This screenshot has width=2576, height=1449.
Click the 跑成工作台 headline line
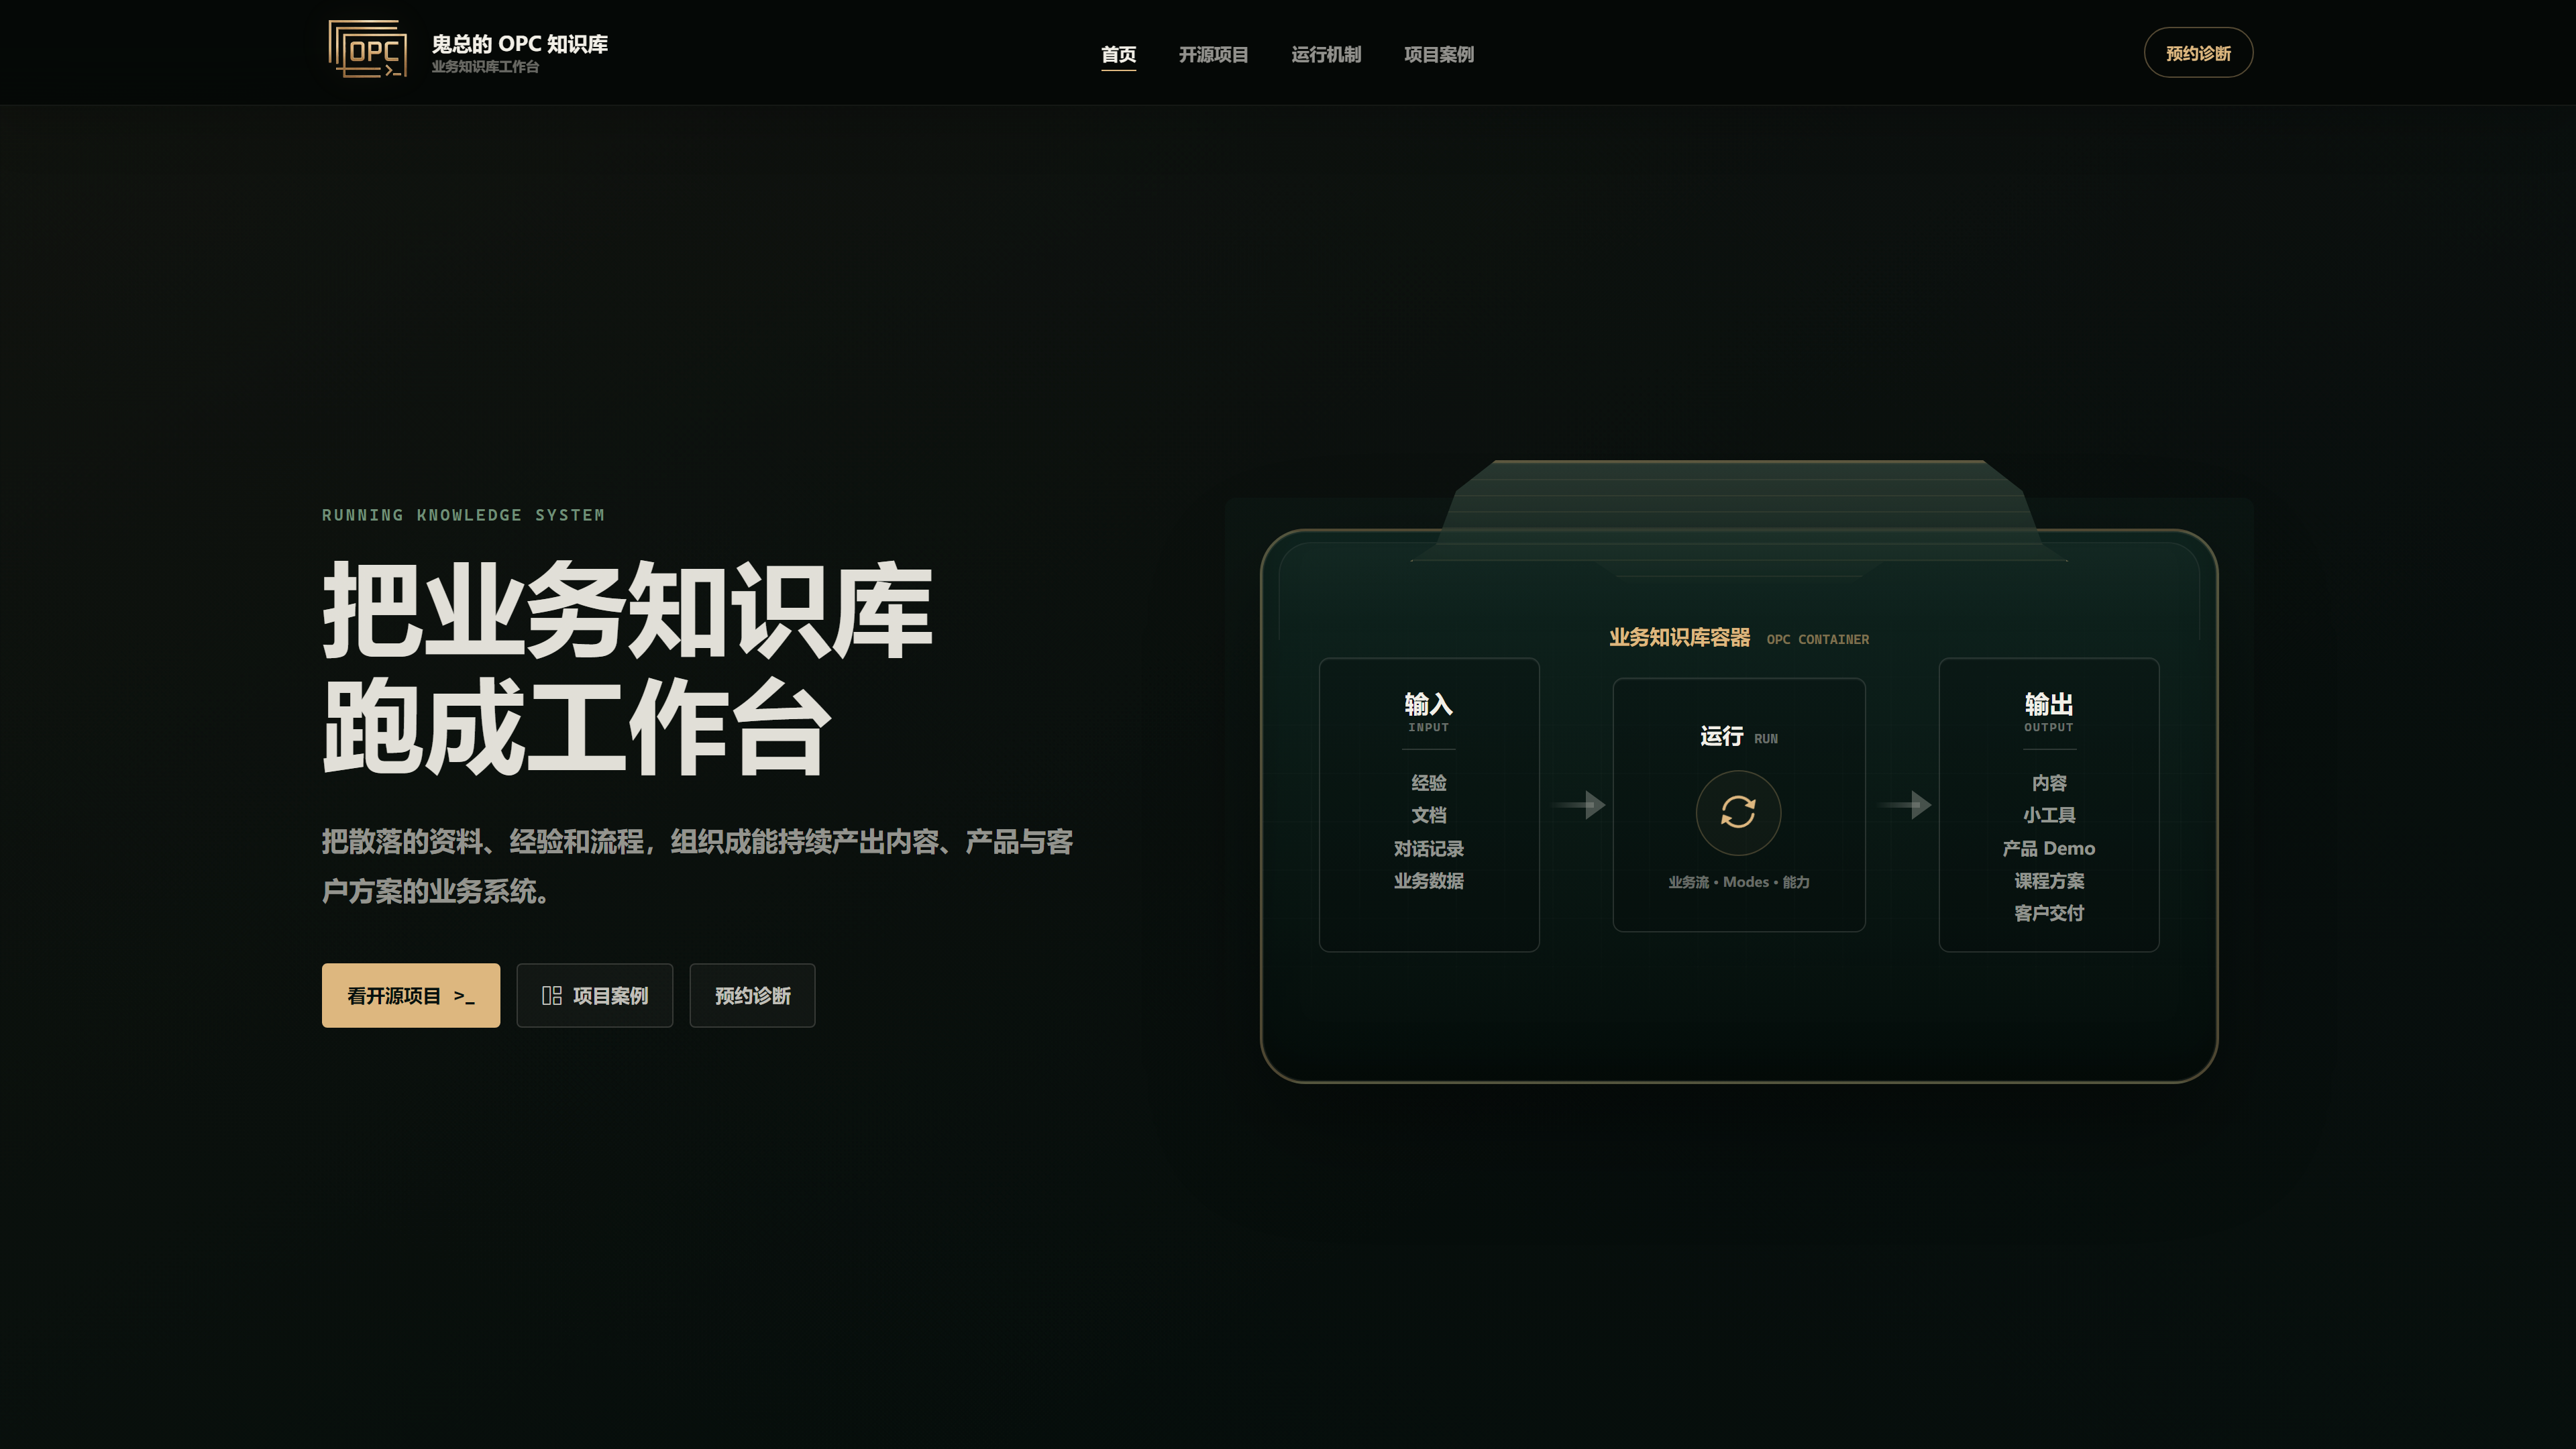577,726
